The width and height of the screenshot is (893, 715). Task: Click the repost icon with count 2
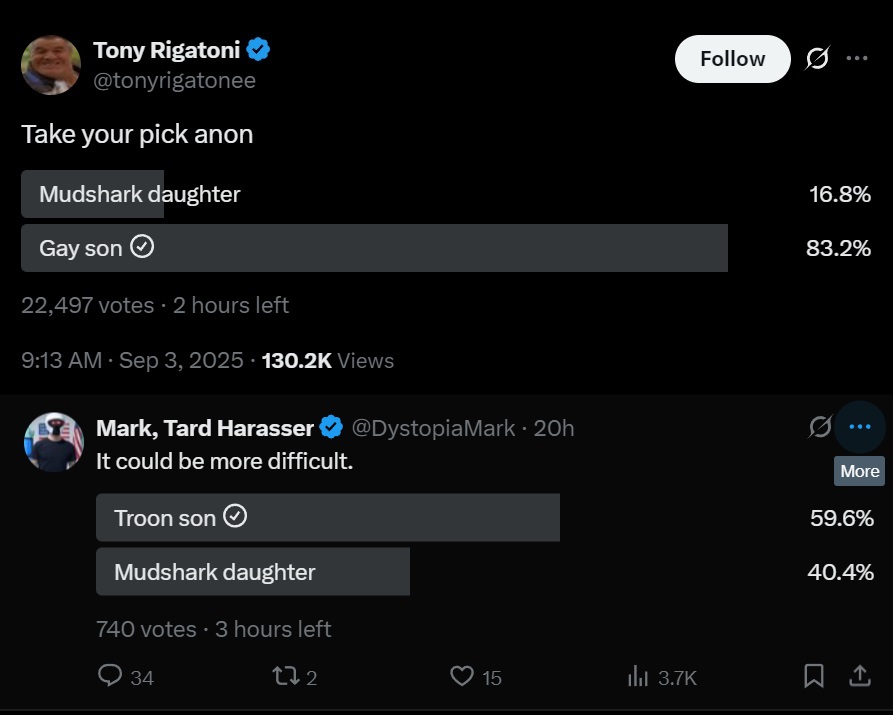coord(285,677)
